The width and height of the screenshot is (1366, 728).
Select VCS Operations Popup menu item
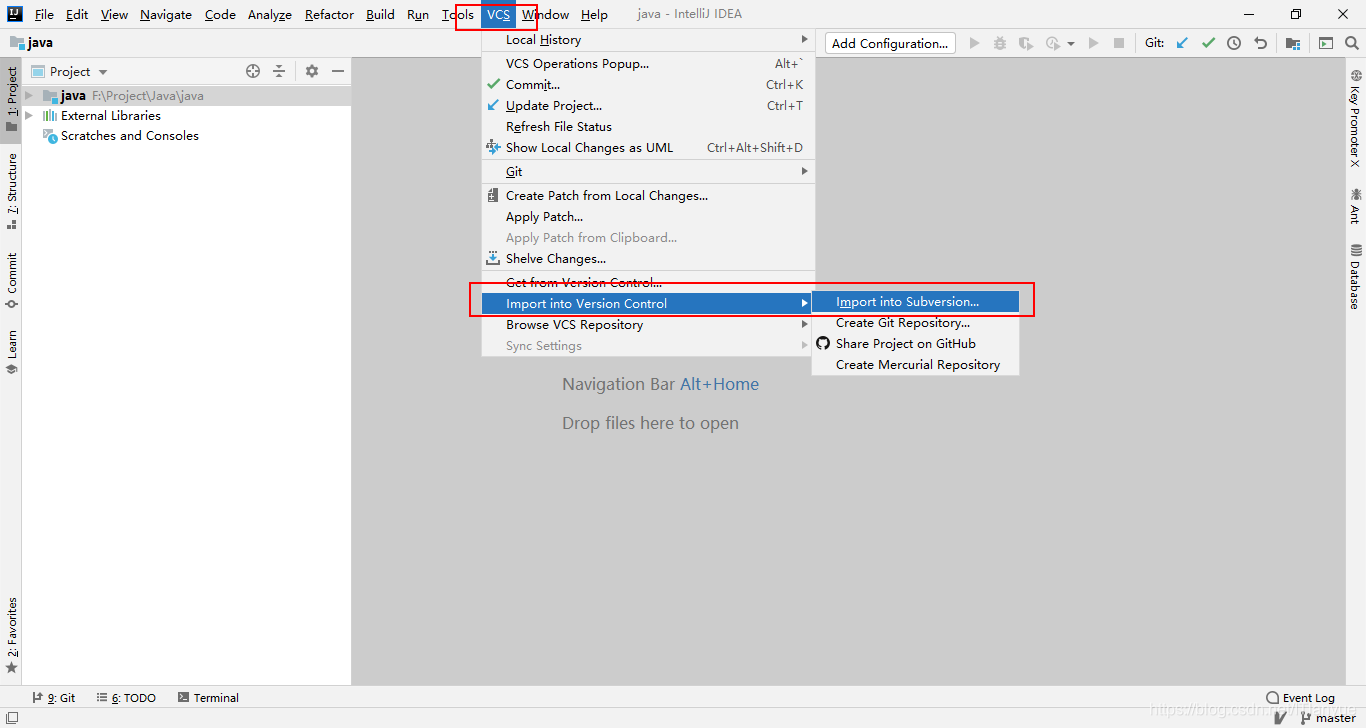[x=648, y=63]
